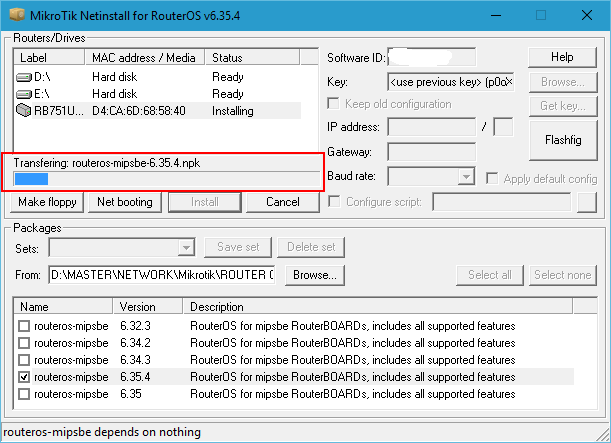611x443 pixels.
Task: Uncheck routeros-mipsbe 6.35.4 package
Action: click(x=24, y=377)
